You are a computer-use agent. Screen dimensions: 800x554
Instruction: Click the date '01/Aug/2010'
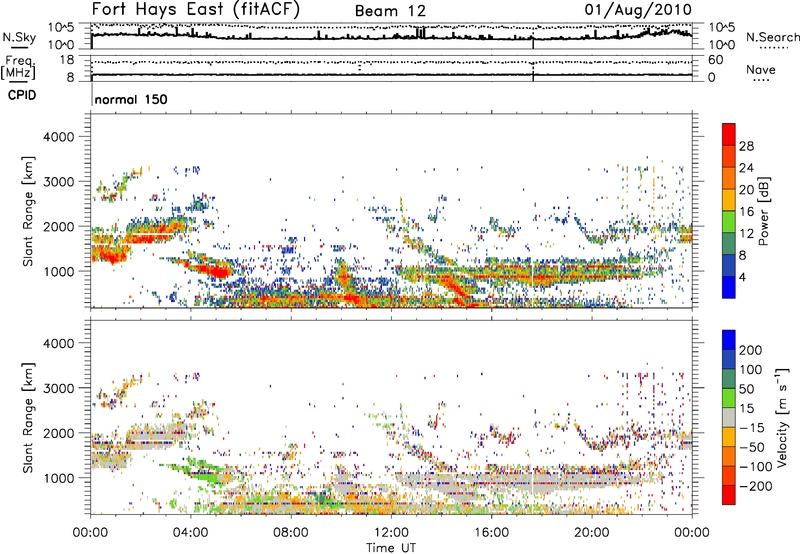point(638,10)
